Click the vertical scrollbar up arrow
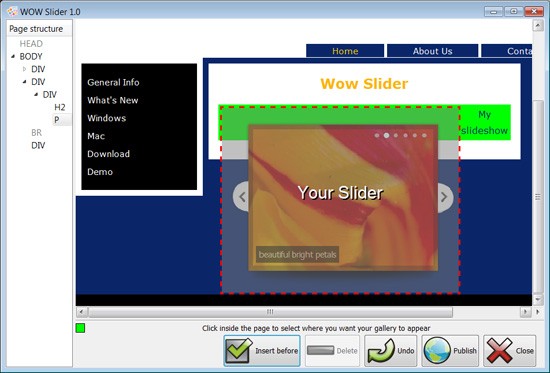 (x=538, y=26)
